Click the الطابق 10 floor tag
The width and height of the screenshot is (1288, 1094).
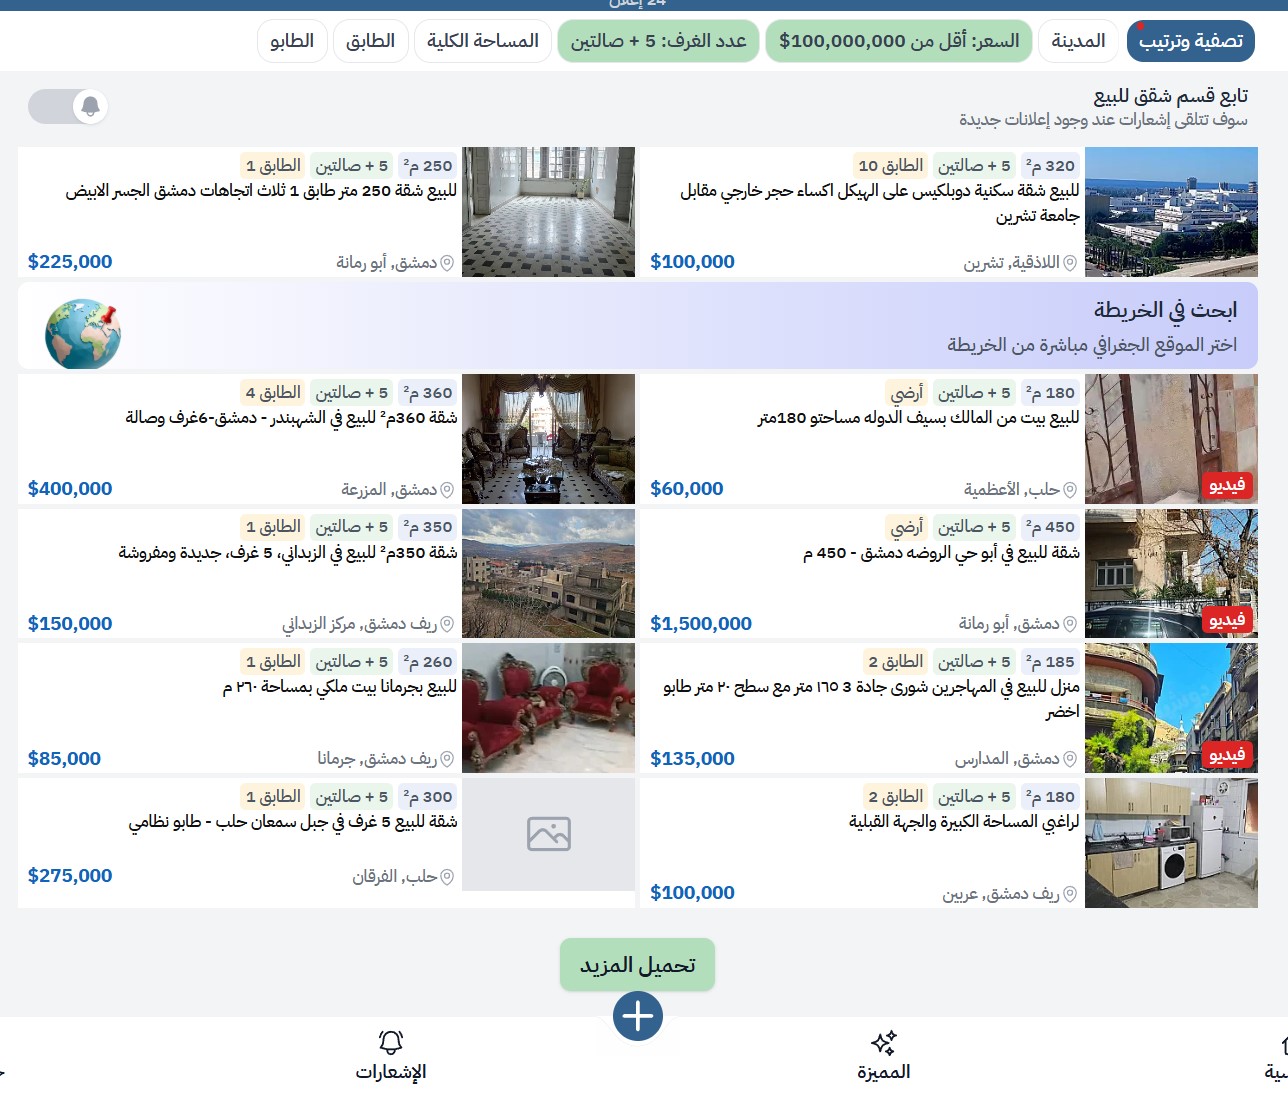891,165
